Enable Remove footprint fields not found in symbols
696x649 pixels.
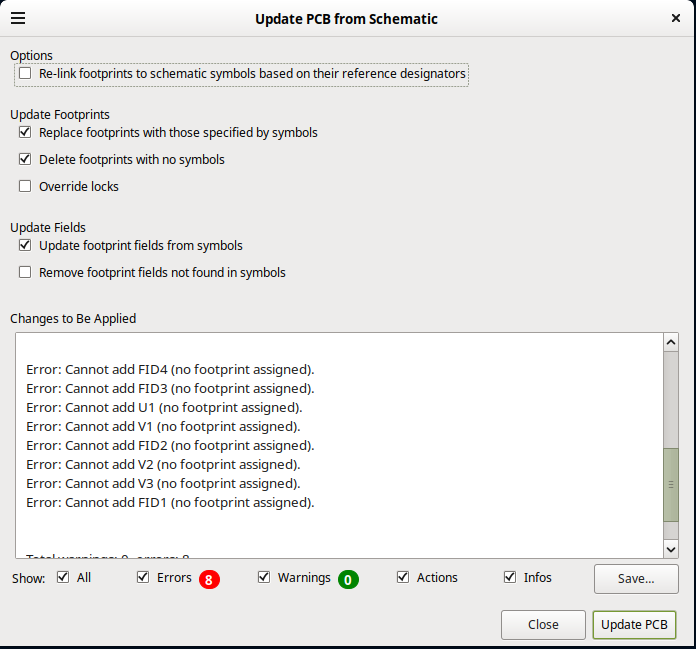click(25, 272)
